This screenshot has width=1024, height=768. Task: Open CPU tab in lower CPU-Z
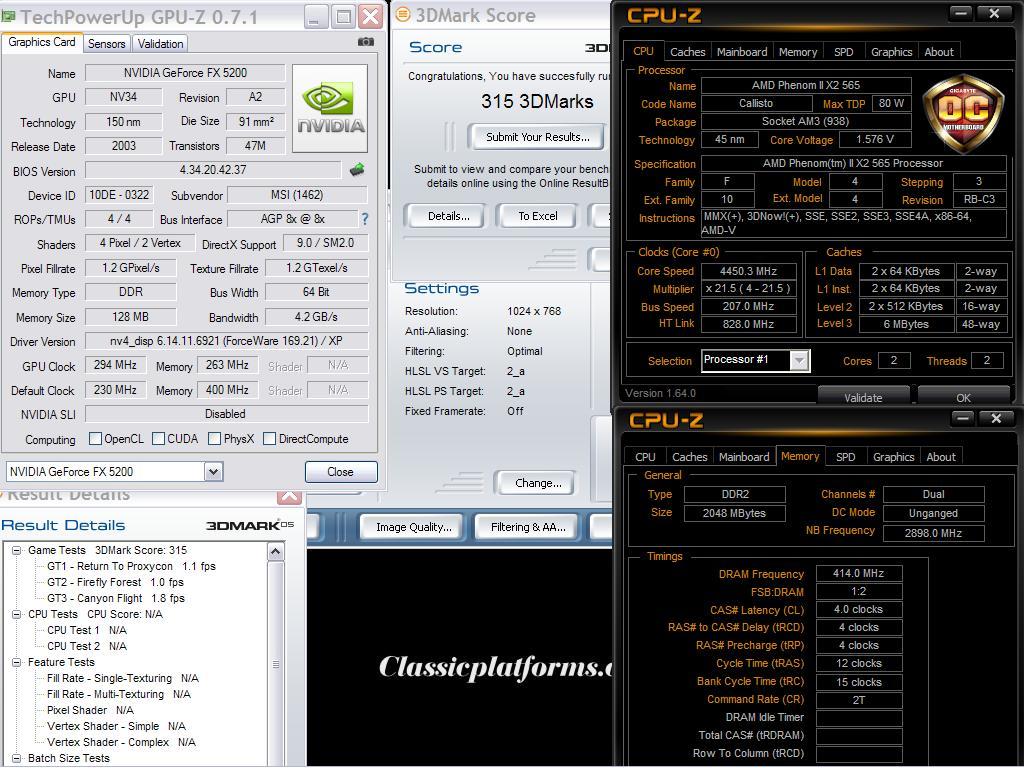tap(645, 457)
